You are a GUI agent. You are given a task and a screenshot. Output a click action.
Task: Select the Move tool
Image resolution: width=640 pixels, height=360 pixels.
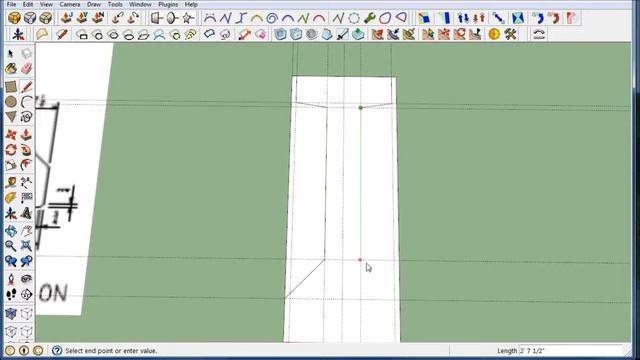tap(11, 135)
